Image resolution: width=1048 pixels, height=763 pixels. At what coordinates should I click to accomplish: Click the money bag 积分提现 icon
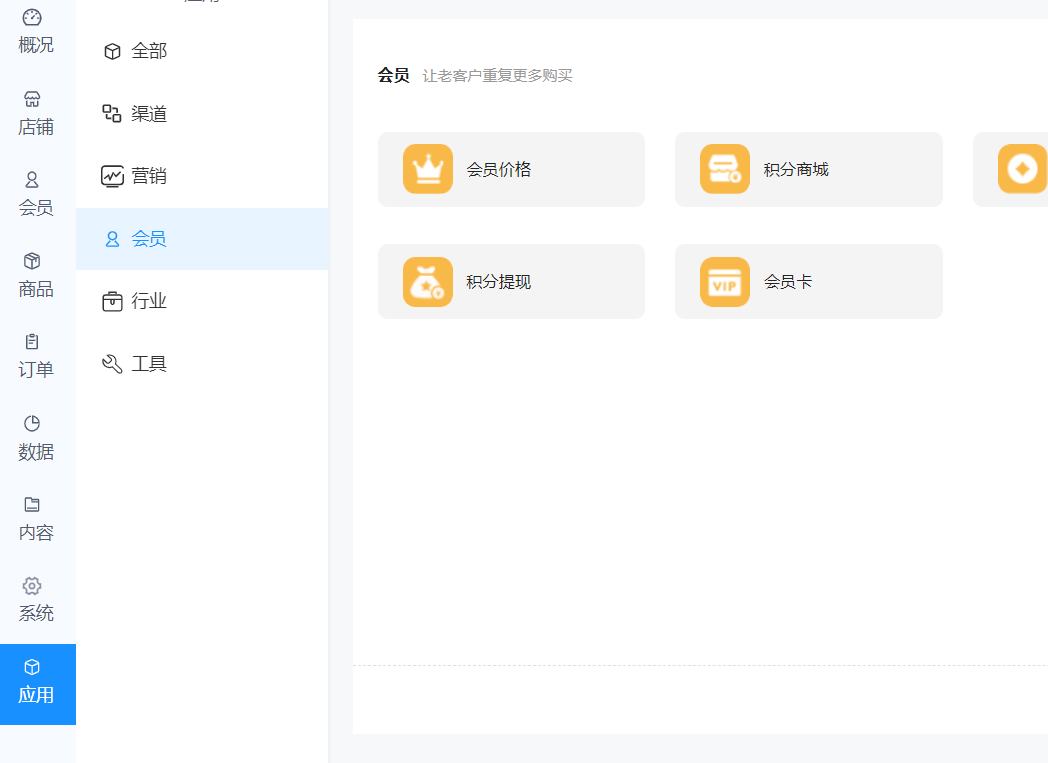click(x=428, y=282)
